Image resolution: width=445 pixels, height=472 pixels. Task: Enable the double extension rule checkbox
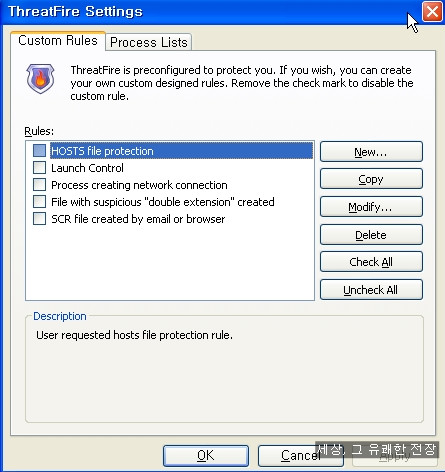[x=39, y=201]
